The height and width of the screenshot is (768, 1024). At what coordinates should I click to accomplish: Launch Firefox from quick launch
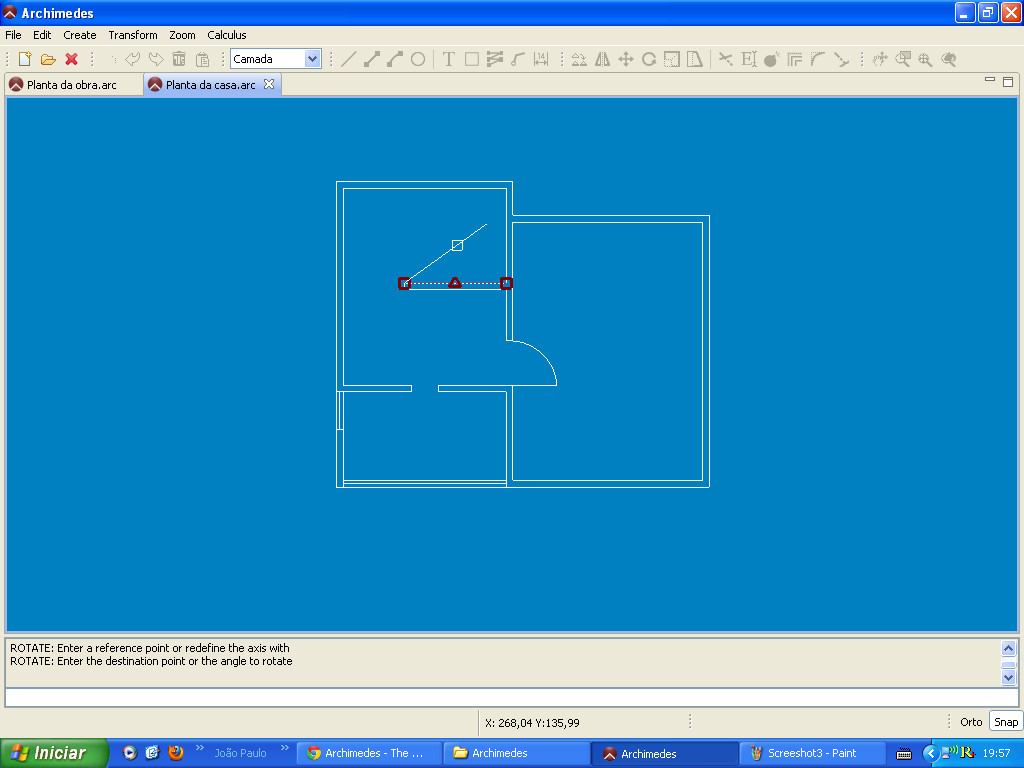[x=176, y=752]
